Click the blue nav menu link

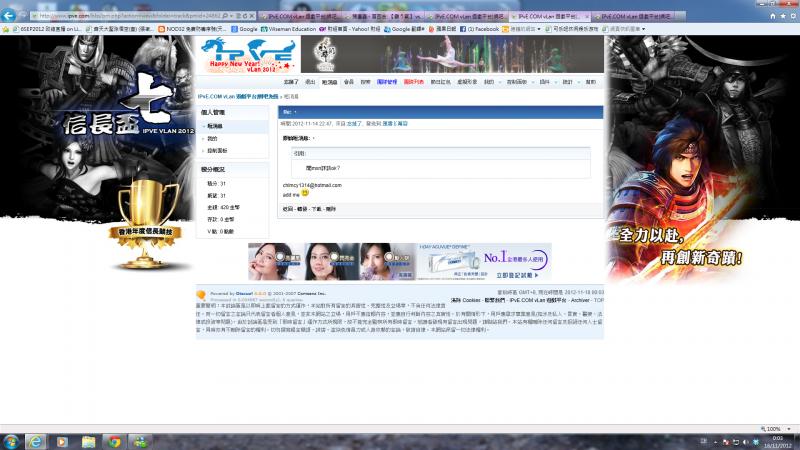387,82
